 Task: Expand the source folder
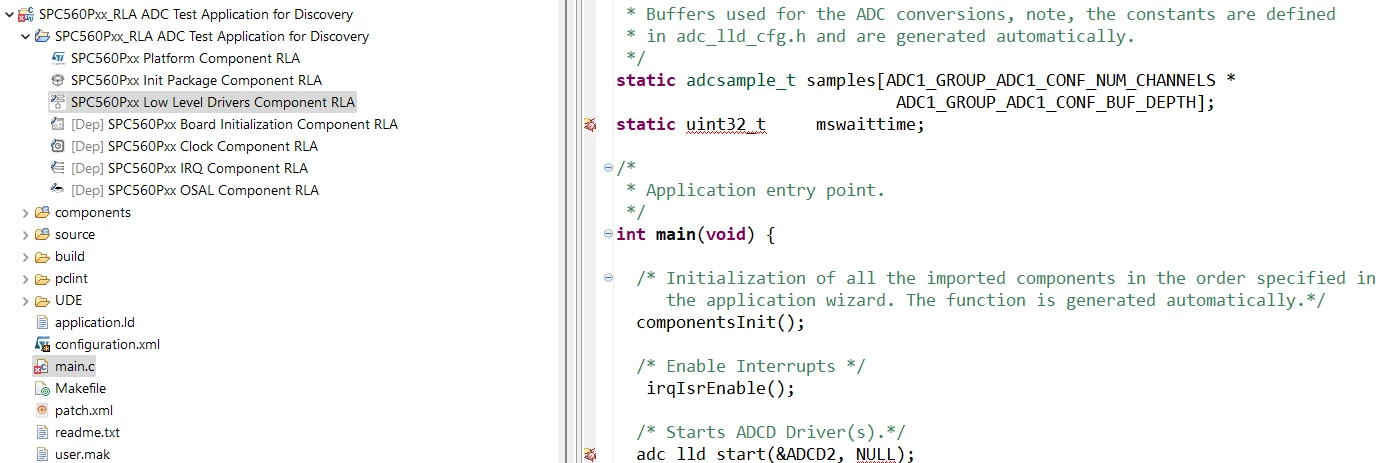[25, 234]
